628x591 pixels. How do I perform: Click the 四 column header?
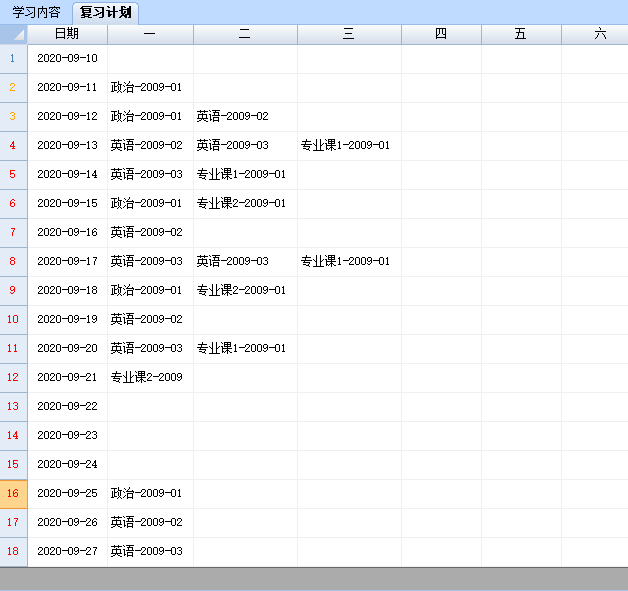pos(441,34)
